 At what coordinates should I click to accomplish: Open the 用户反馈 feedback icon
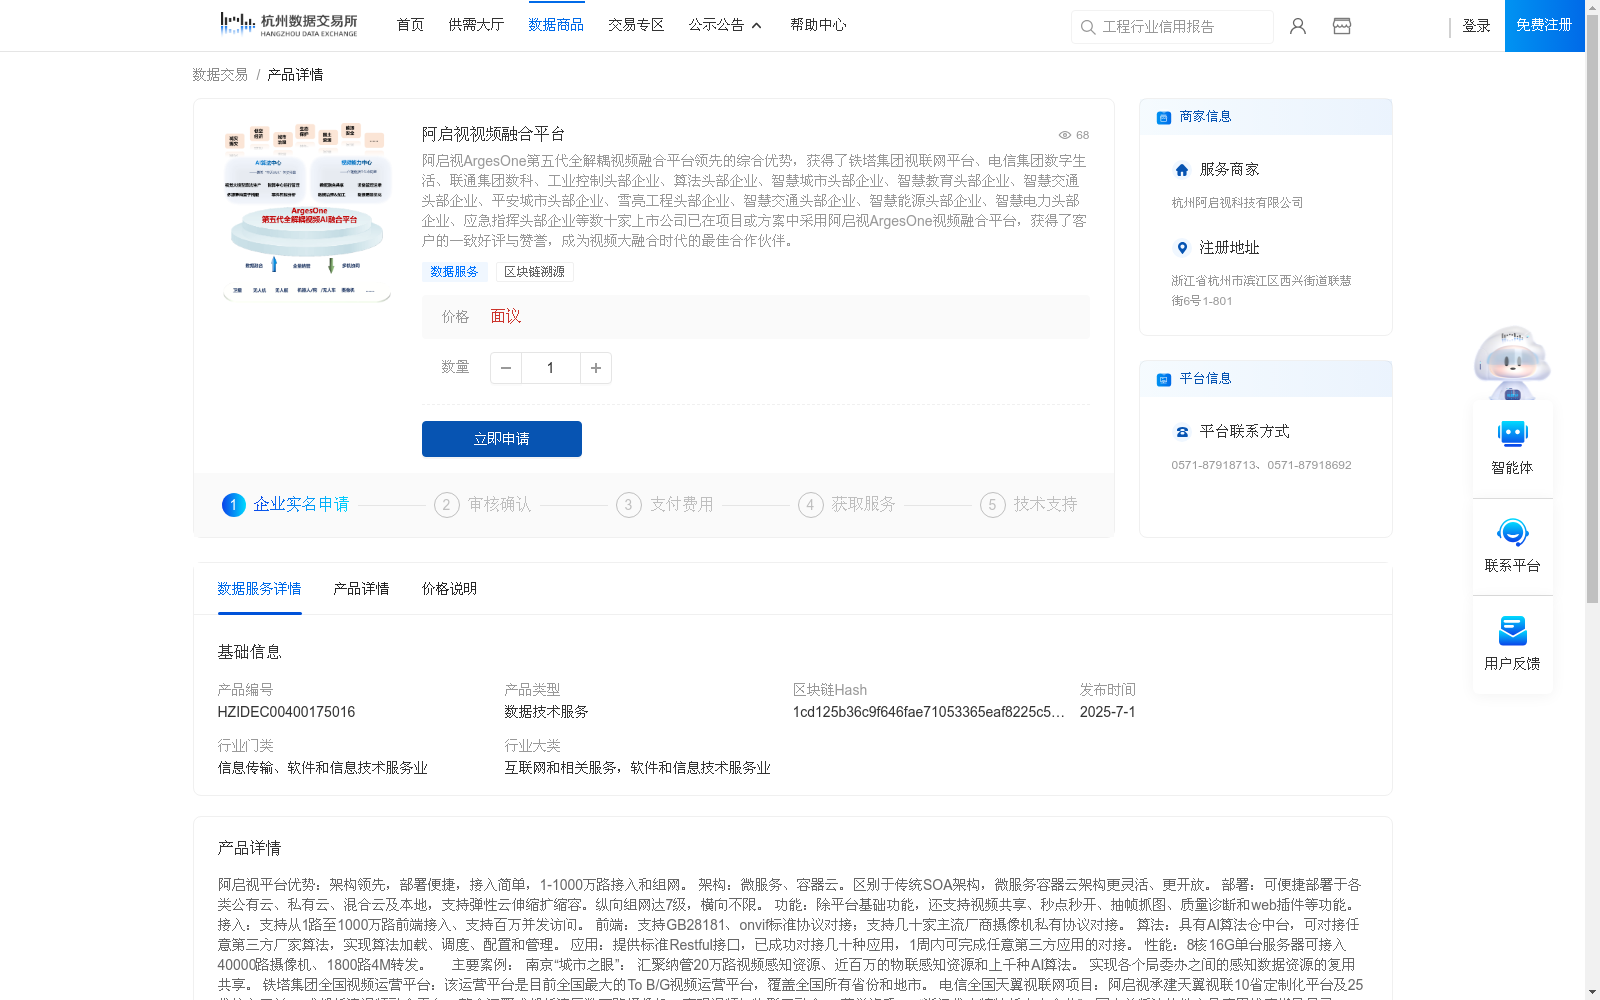1512,630
